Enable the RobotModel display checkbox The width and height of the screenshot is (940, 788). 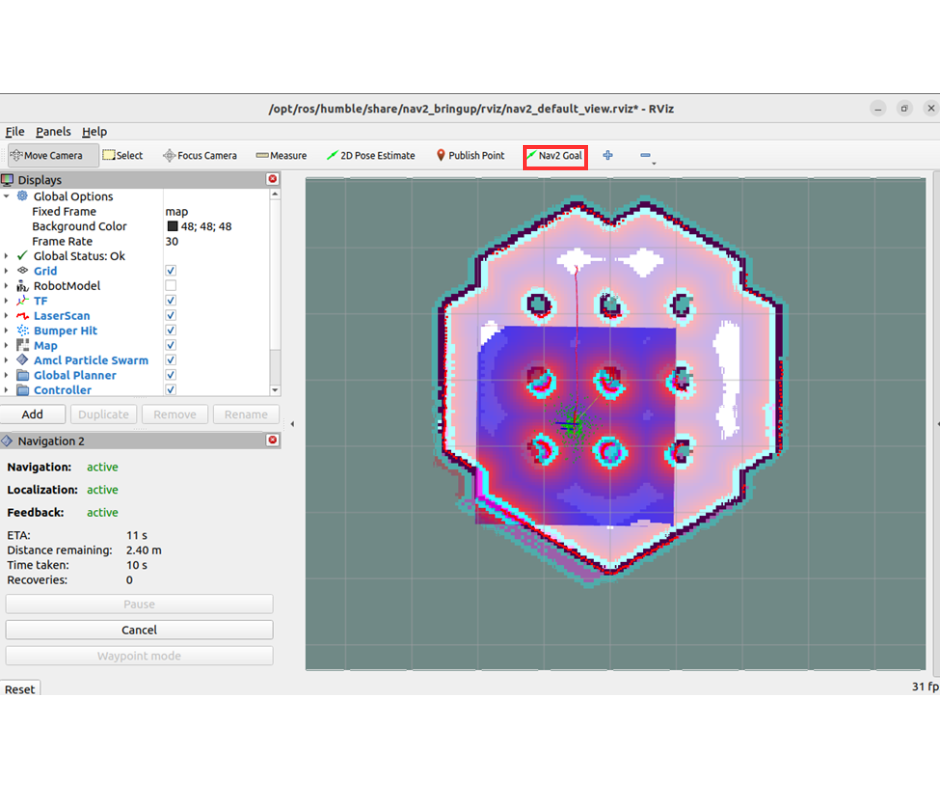pos(171,286)
